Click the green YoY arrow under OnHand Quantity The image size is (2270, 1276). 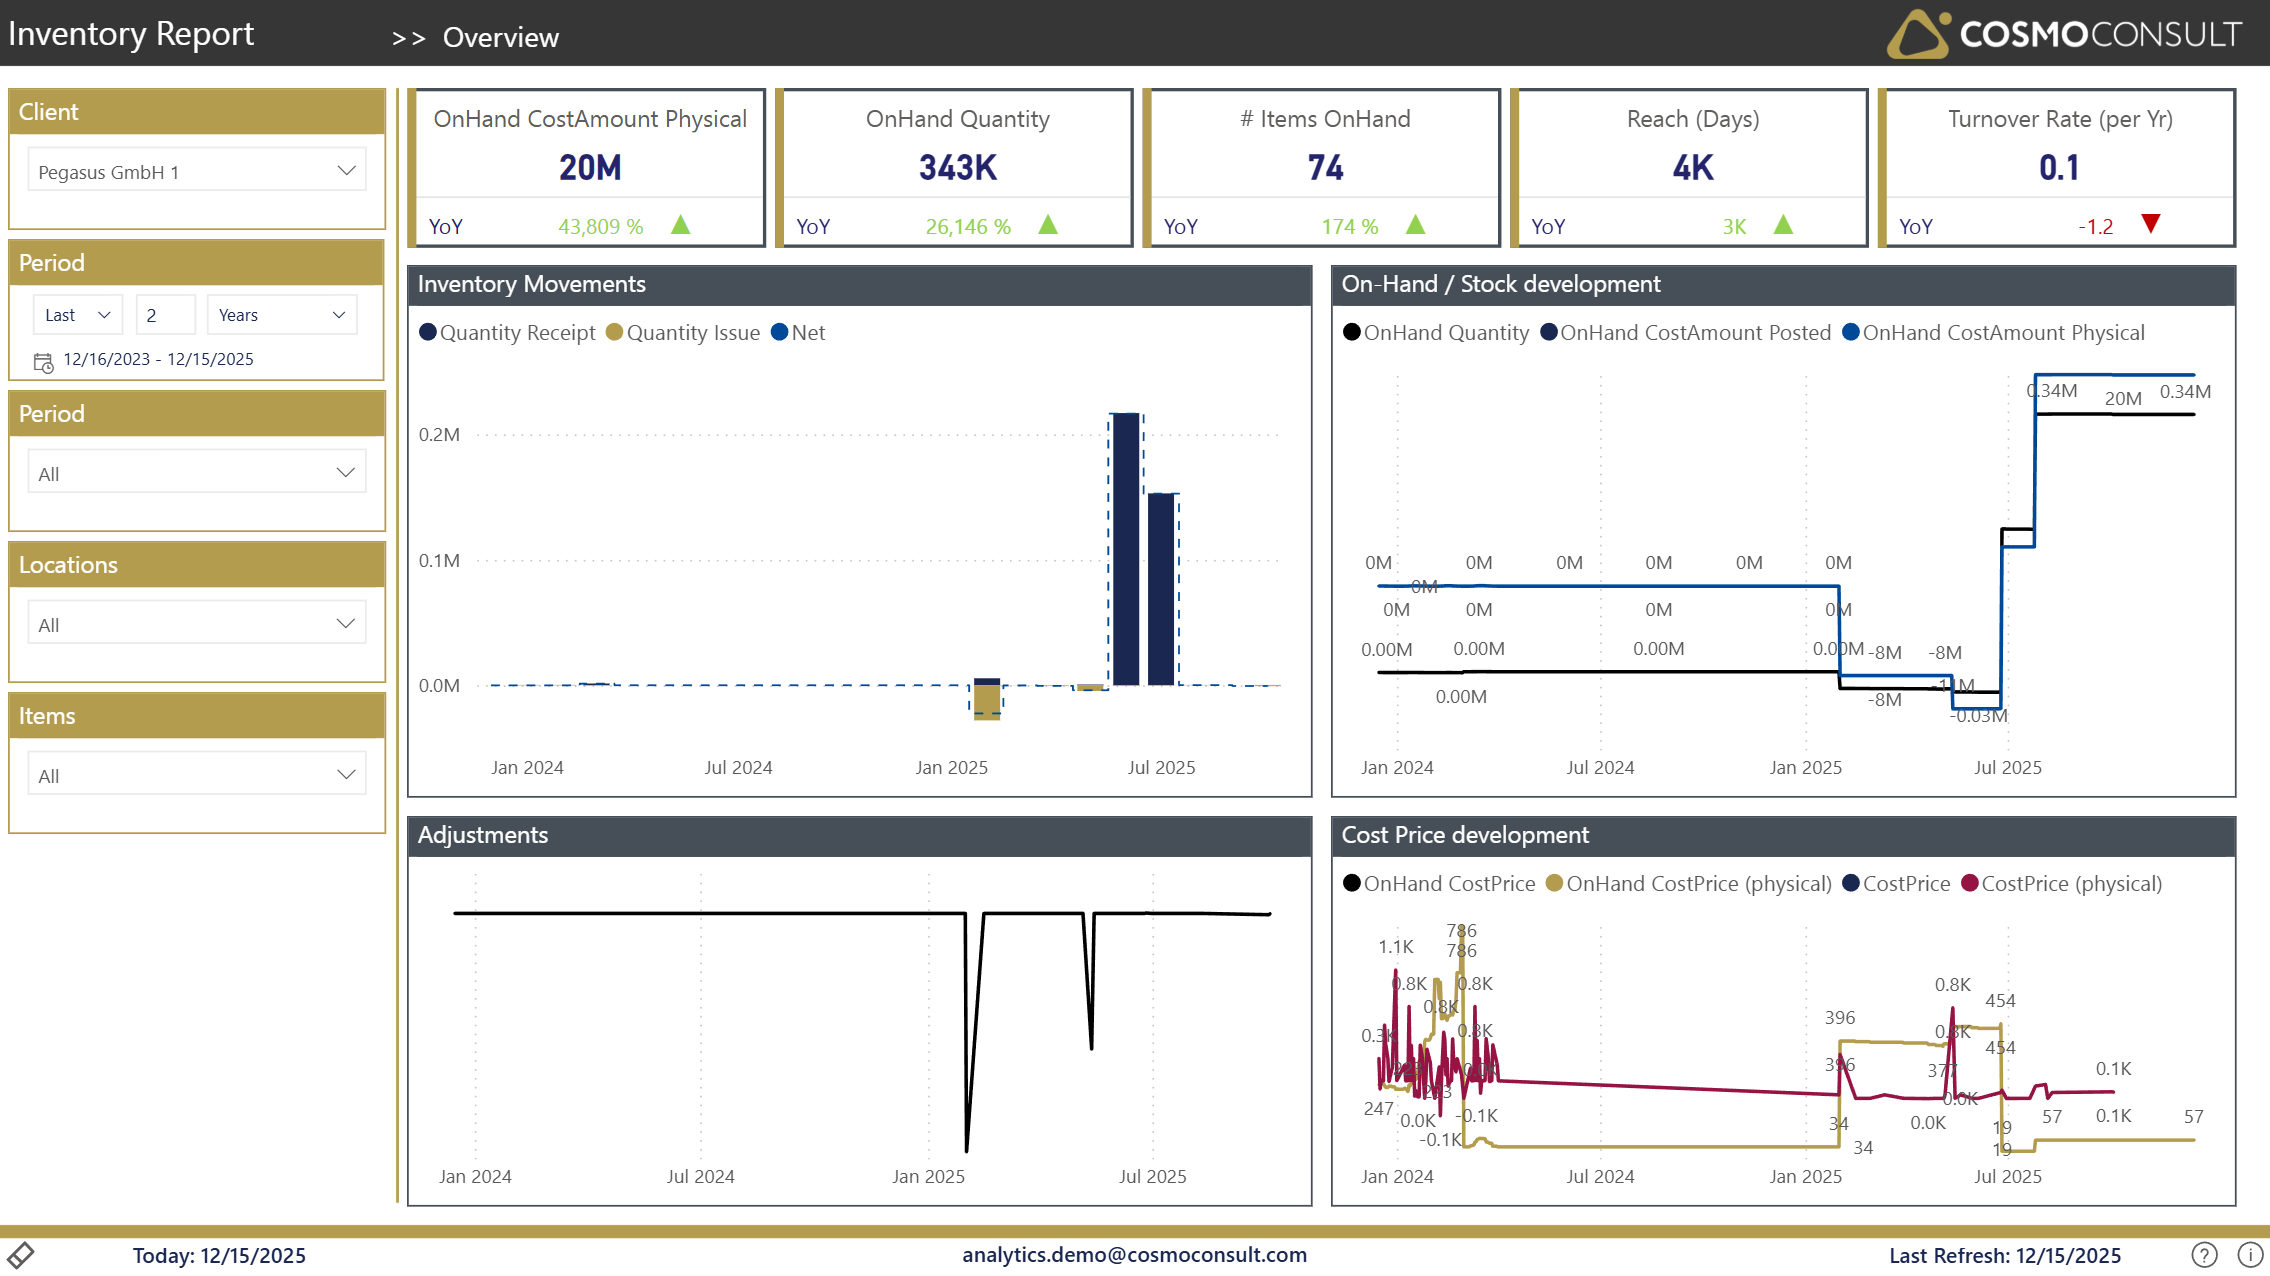tap(1048, 225)
